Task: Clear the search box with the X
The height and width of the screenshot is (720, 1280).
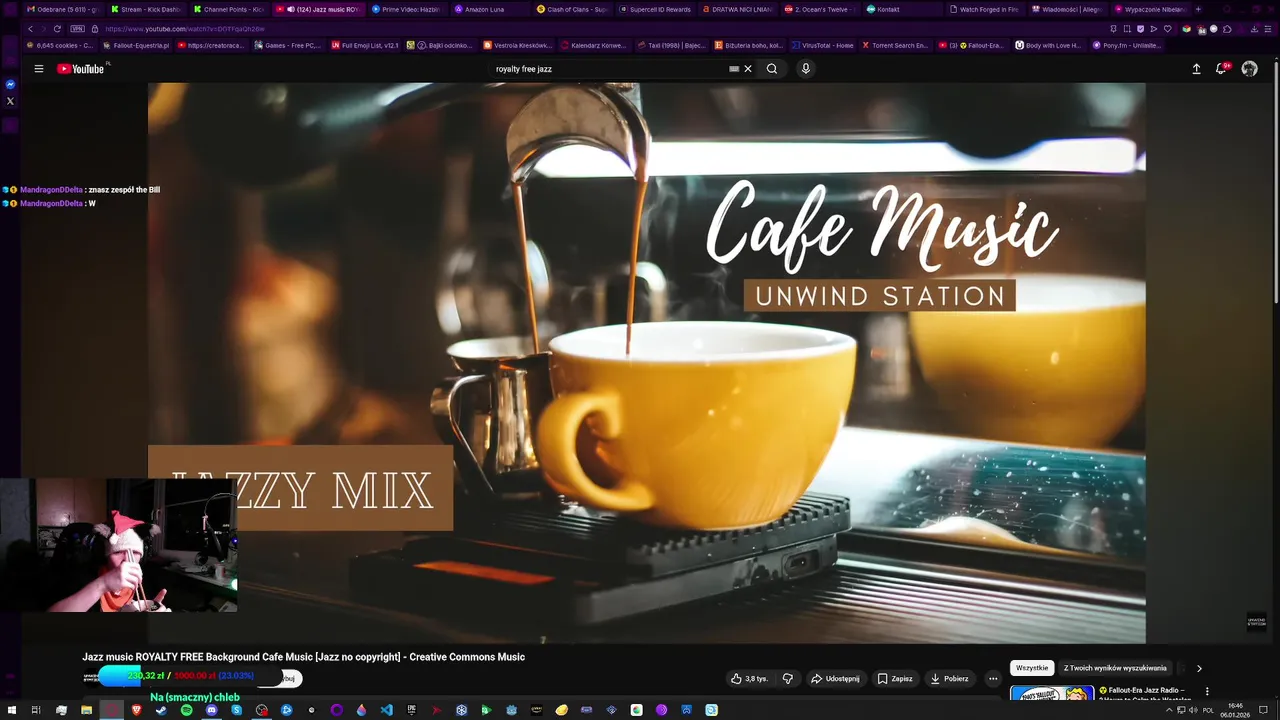Action: [x=747, y=69]
